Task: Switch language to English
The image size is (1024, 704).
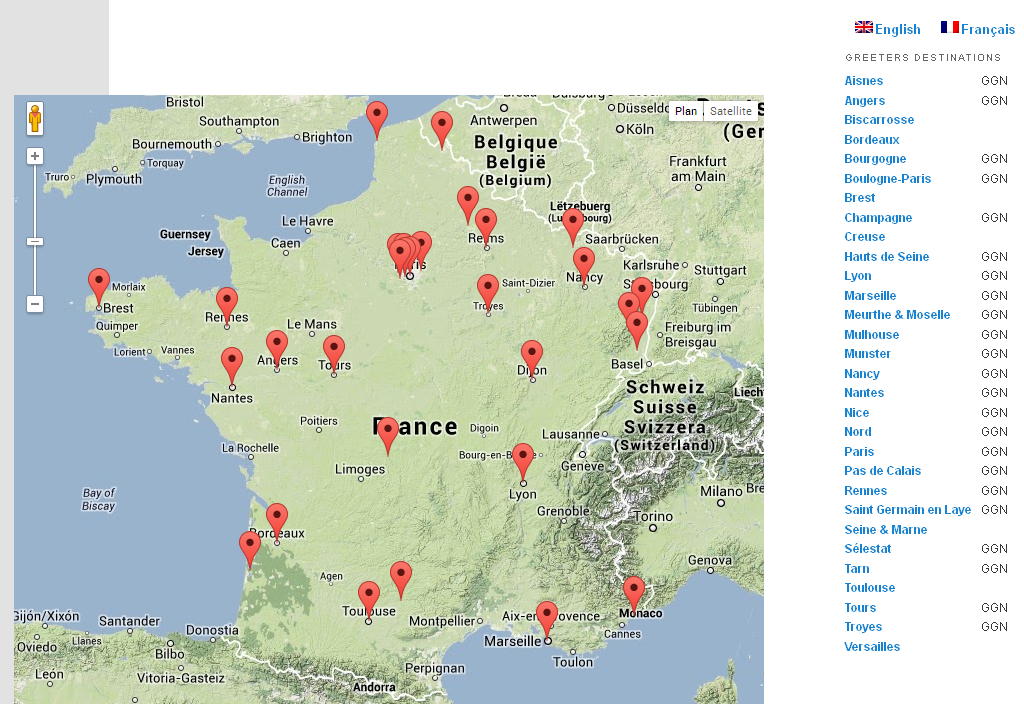Action: coord(888,29)
